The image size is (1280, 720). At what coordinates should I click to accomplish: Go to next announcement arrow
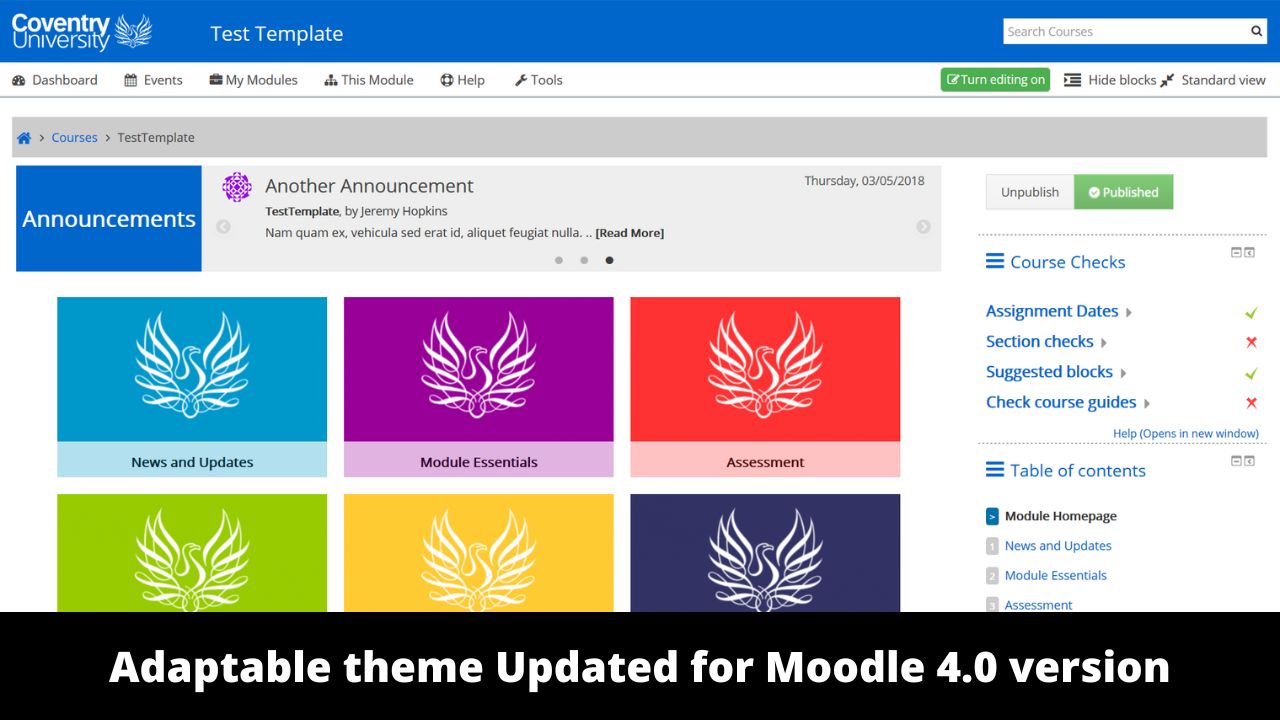pos(923,227)
